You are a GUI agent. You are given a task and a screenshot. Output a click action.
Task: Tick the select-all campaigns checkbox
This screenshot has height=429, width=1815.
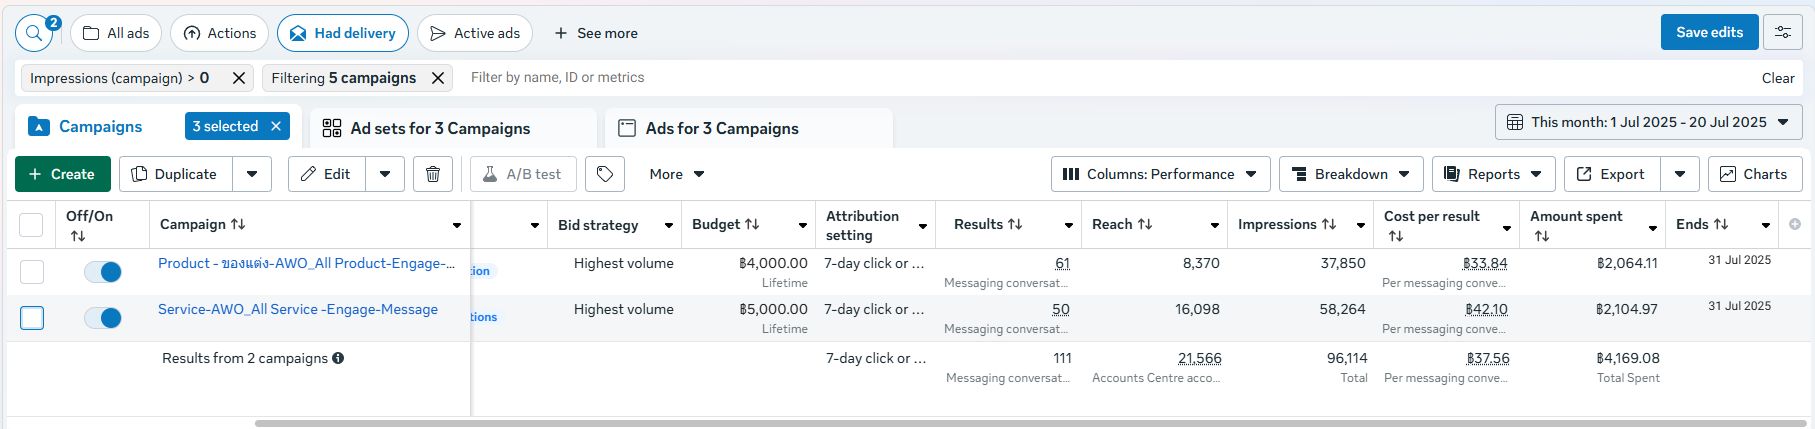pos(32,225)
